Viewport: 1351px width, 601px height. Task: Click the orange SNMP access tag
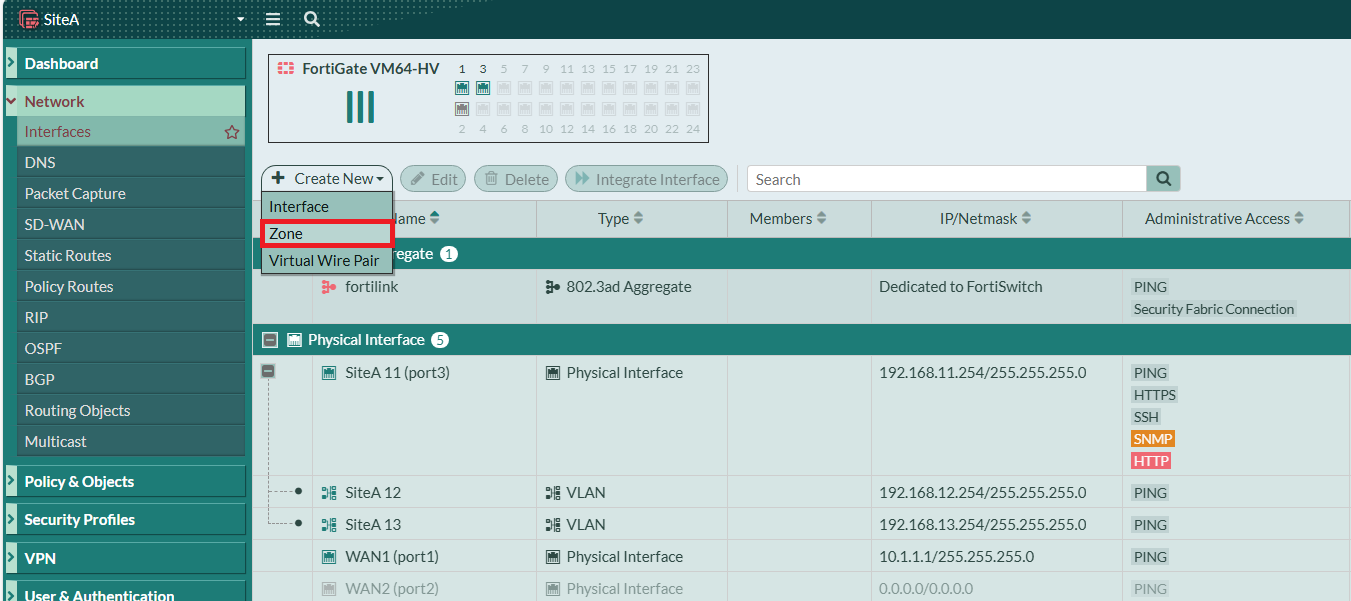point(1153,439)
